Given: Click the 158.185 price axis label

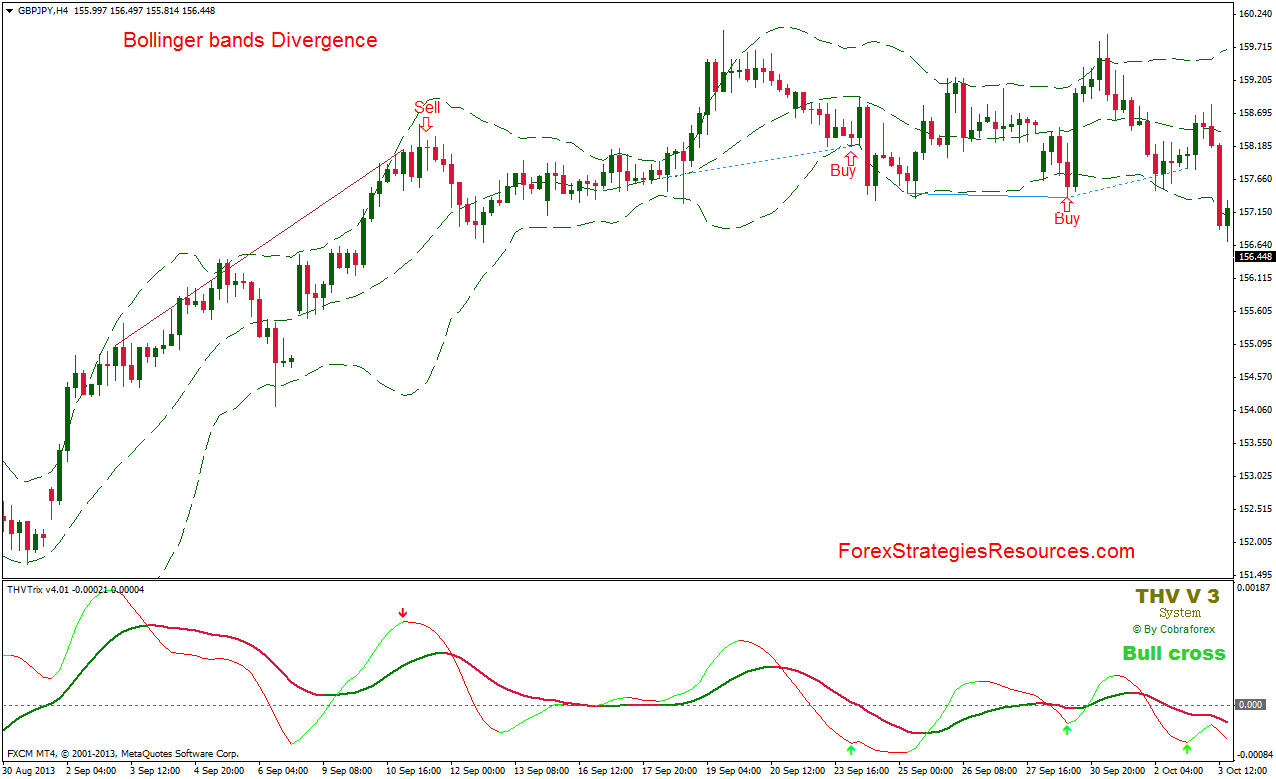Looking at the screenshot, I should point(1254,146).
